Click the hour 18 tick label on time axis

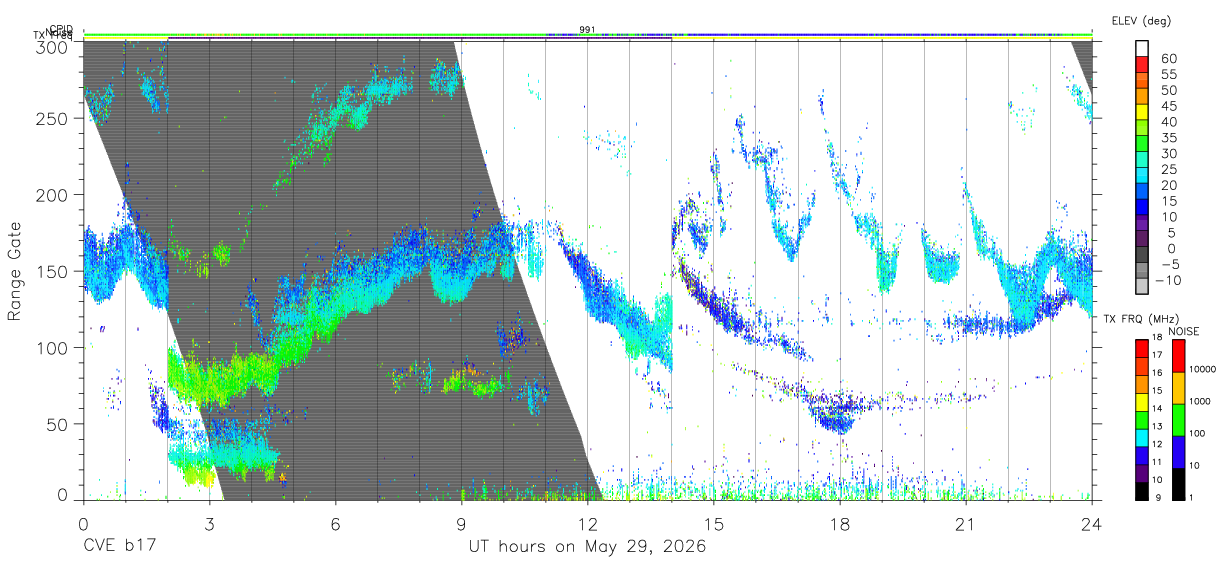(x=839, y=523)
